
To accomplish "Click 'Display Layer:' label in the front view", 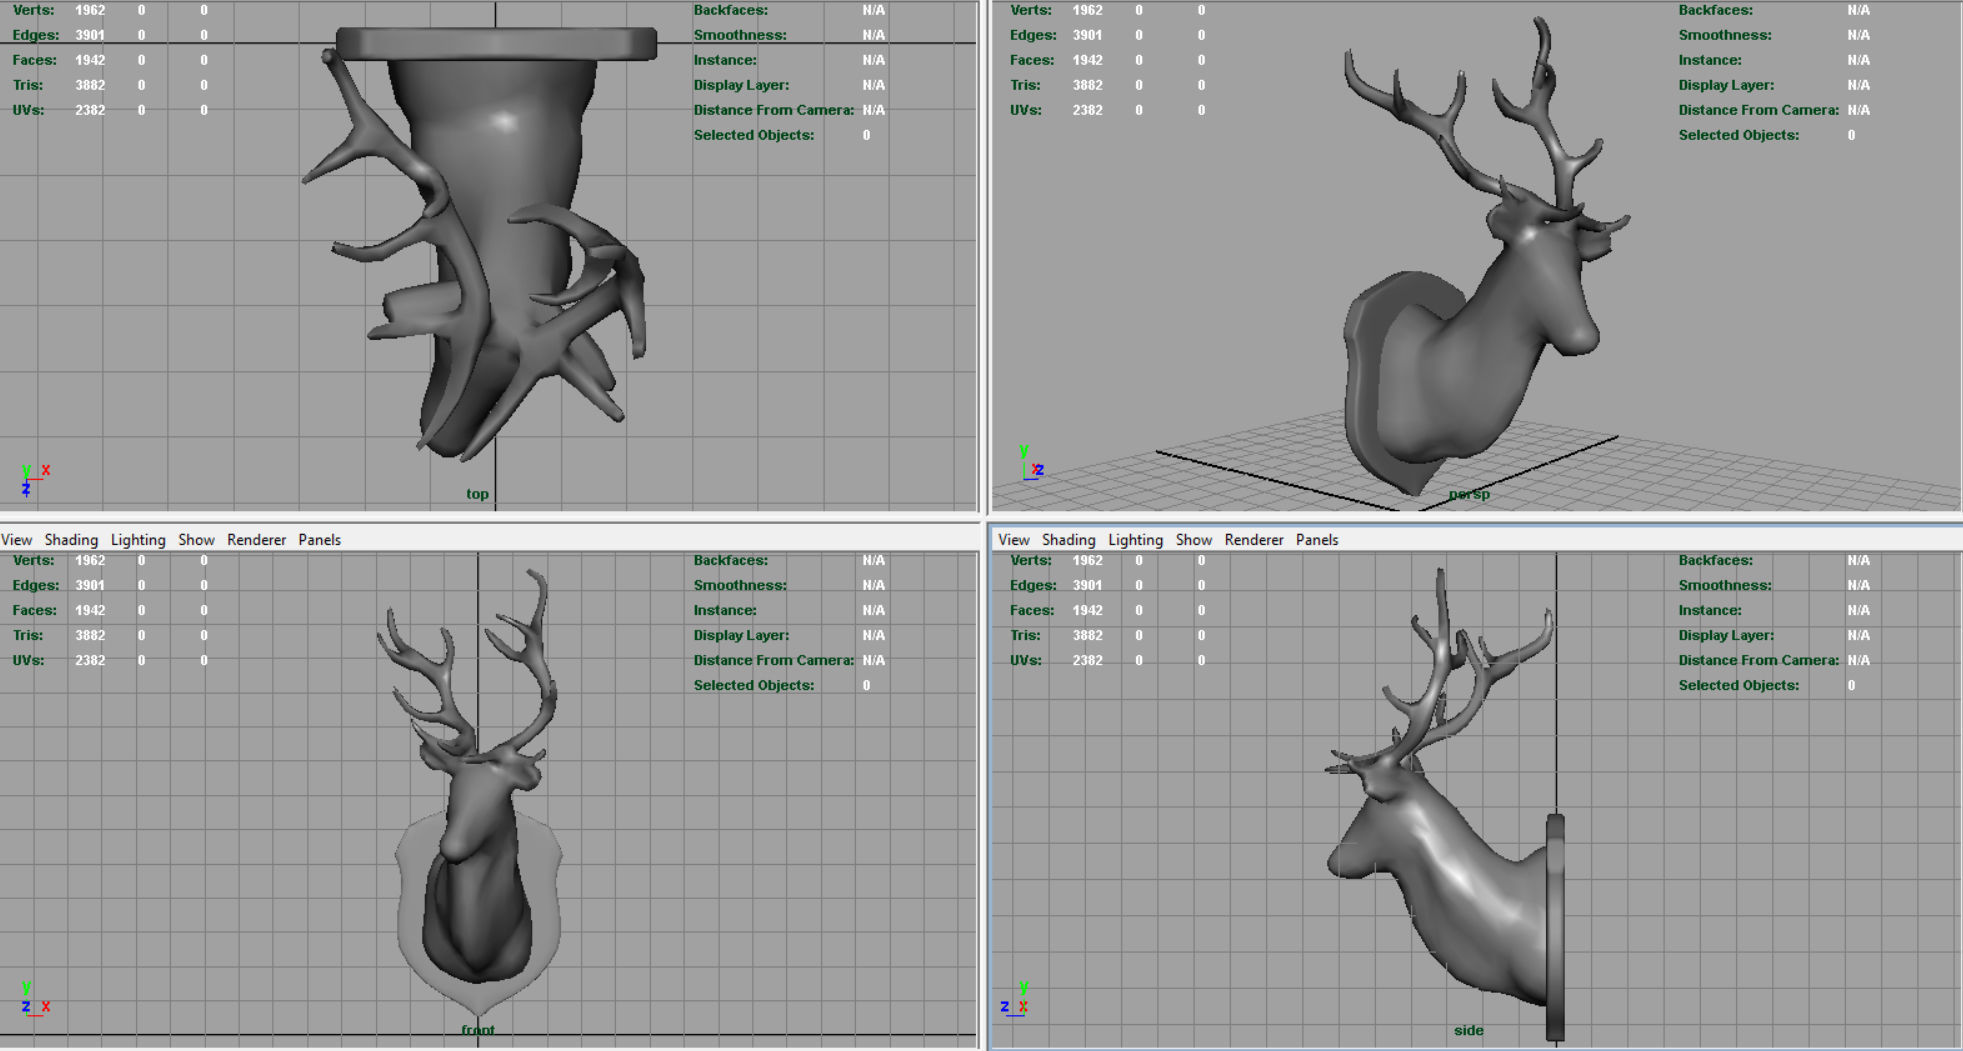I will click(x=741, y=635).
